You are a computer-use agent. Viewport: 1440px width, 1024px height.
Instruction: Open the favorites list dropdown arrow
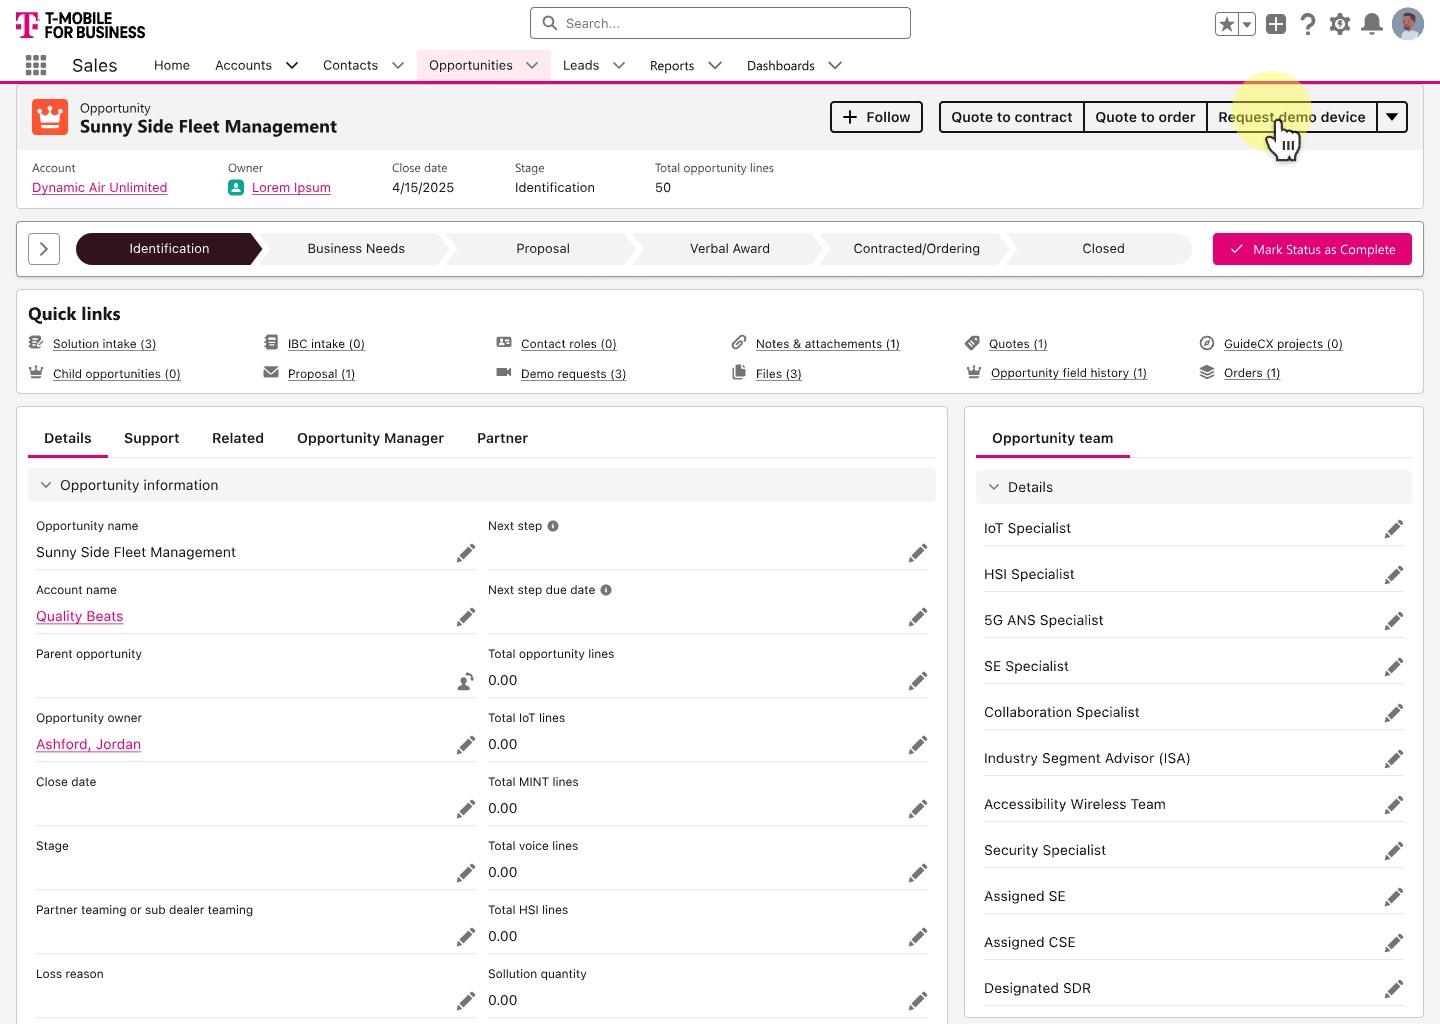coord(1247,24)
